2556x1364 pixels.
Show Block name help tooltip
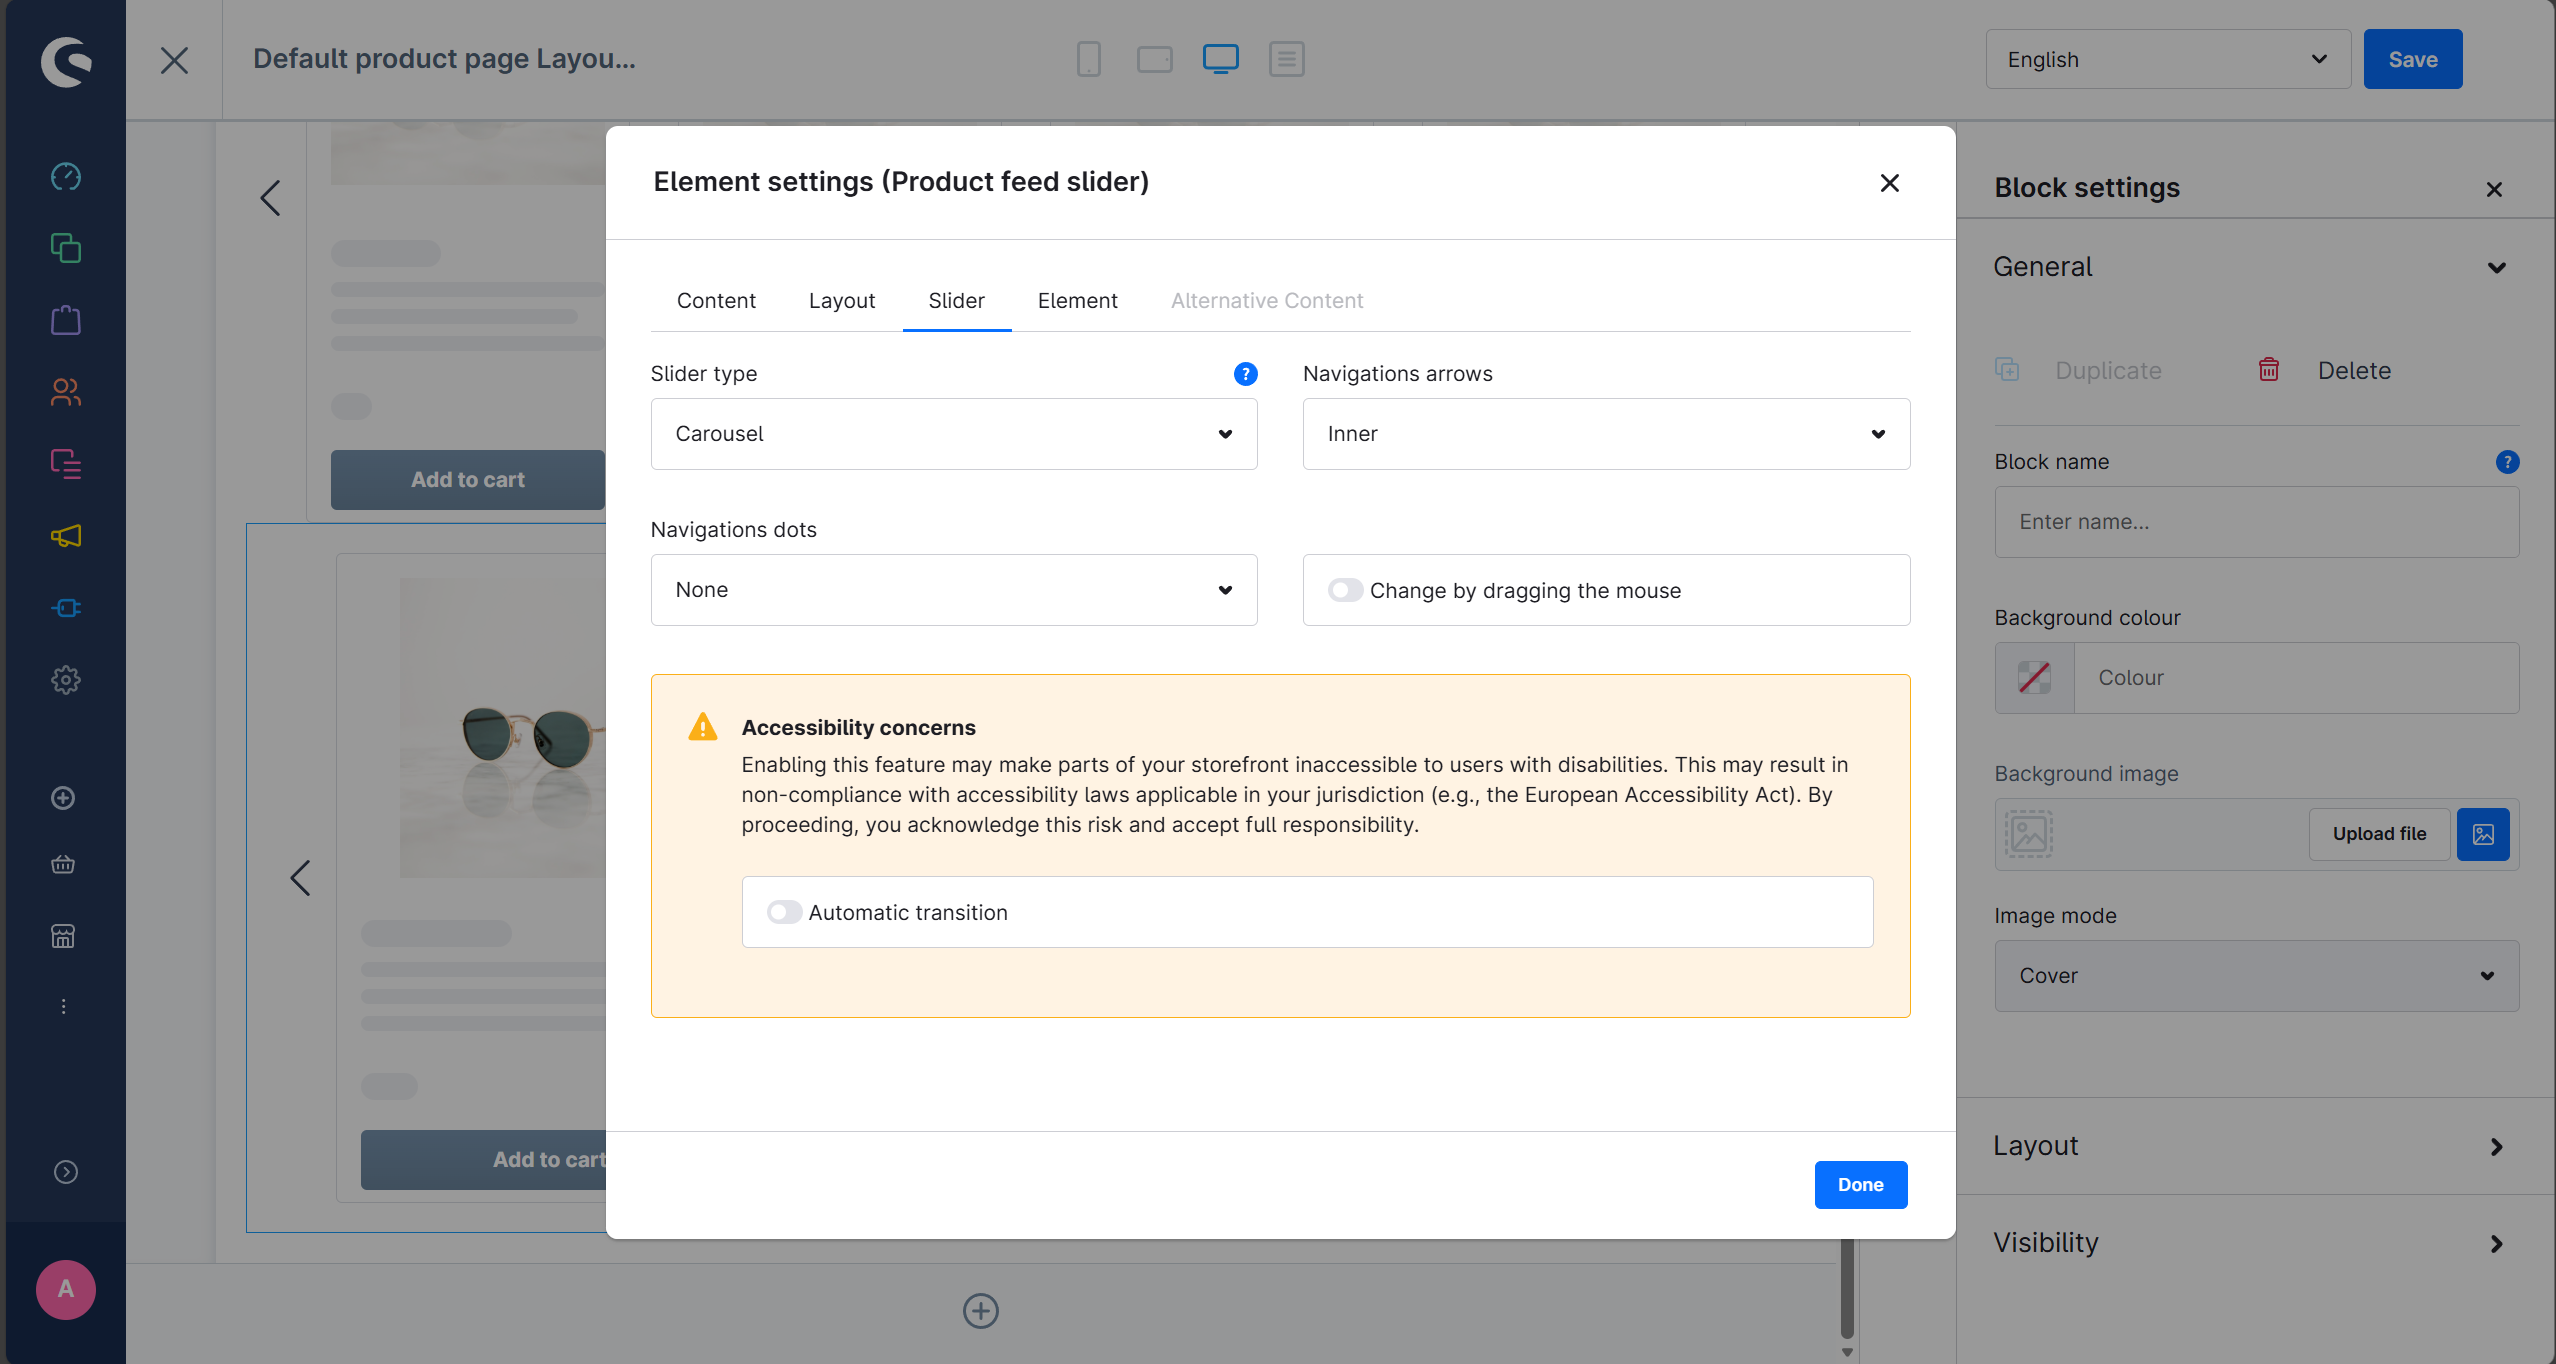point(2507,462)
